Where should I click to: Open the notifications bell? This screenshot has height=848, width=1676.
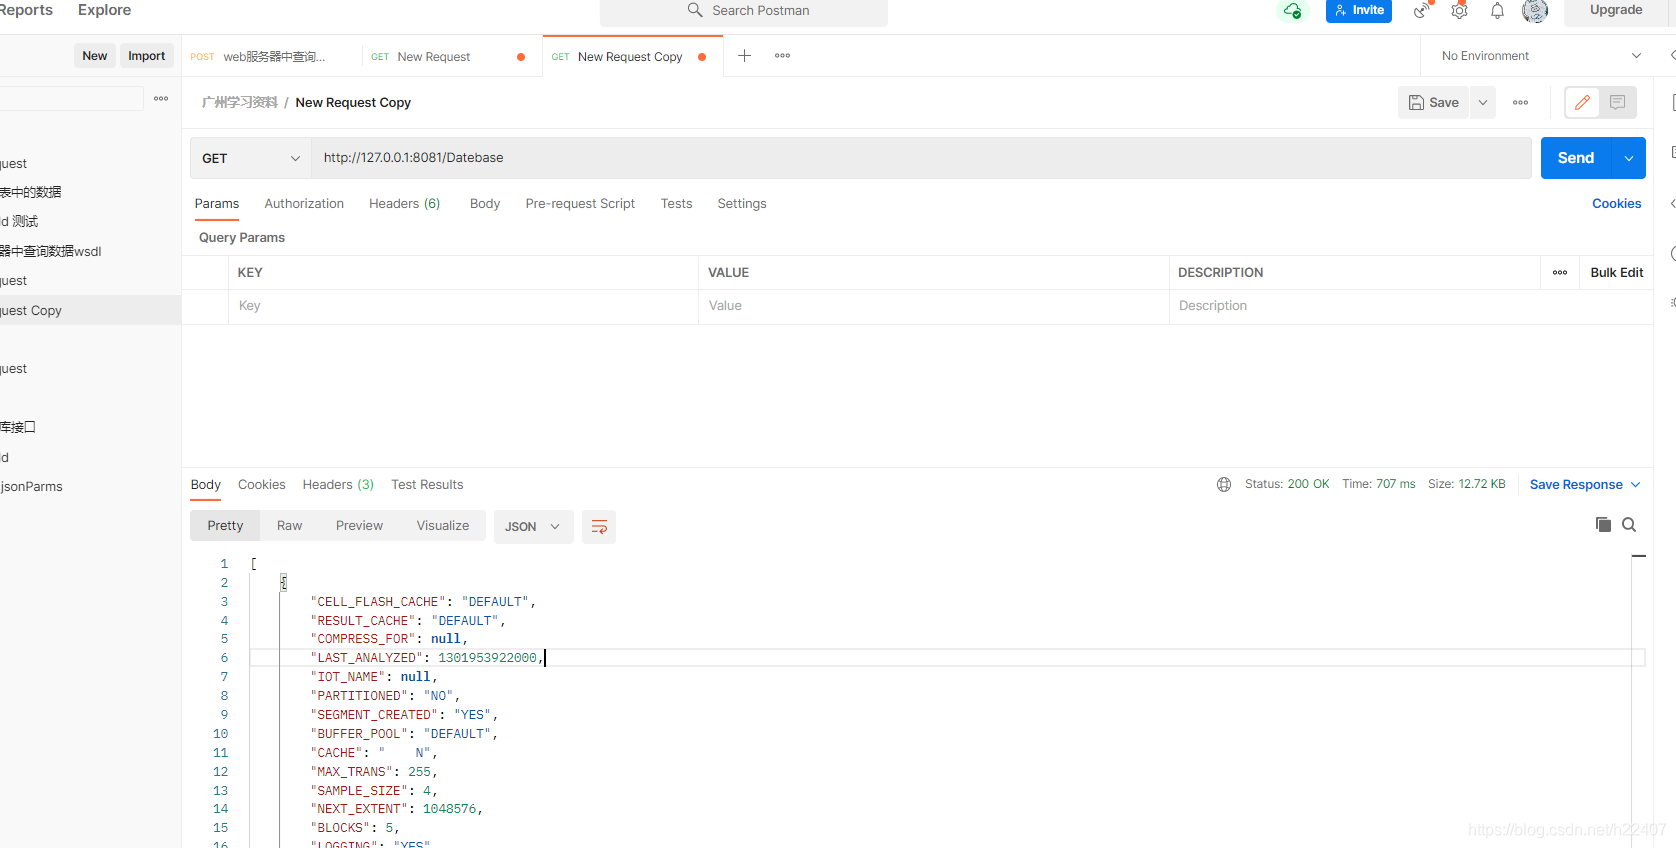pyautogui.click(x=1497, y=10)
